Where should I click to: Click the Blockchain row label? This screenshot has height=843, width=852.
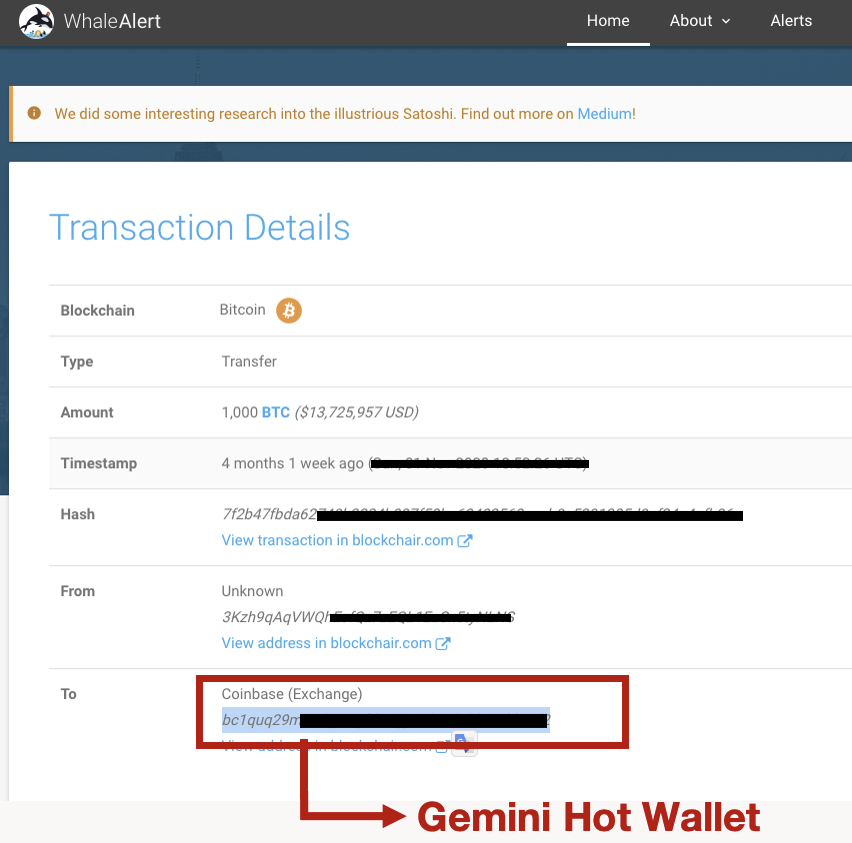(97, 310)
